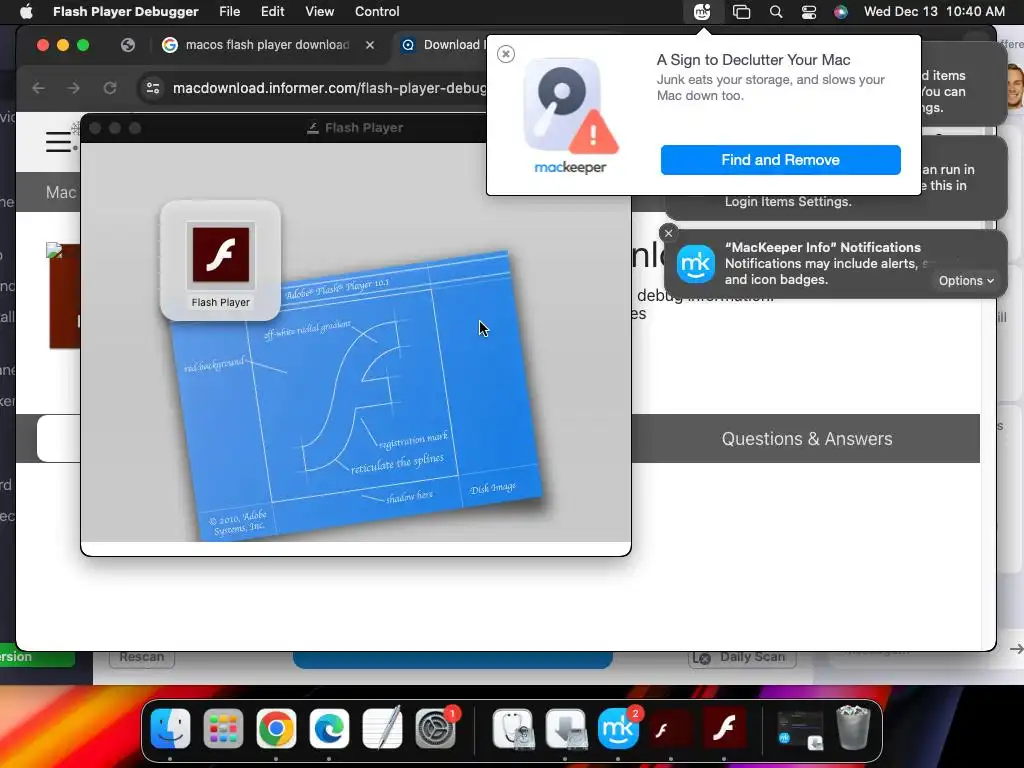This screenshot has width=1024, height=768.
Task: Open the hamburger menu on the webpage
Action: coord(58,141)
